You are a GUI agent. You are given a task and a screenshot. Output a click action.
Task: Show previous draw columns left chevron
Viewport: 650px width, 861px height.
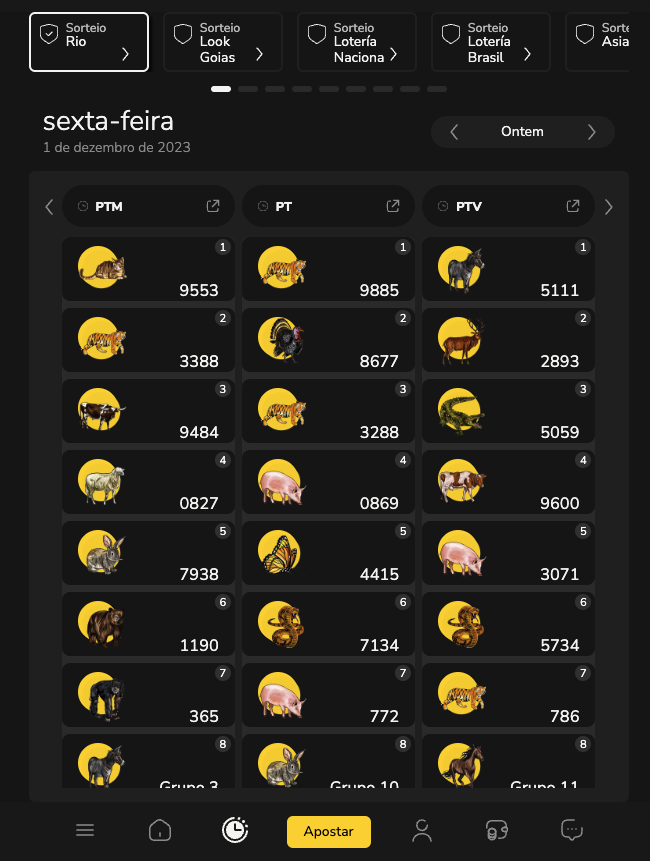pyautogui.click(x=49, y=207)
